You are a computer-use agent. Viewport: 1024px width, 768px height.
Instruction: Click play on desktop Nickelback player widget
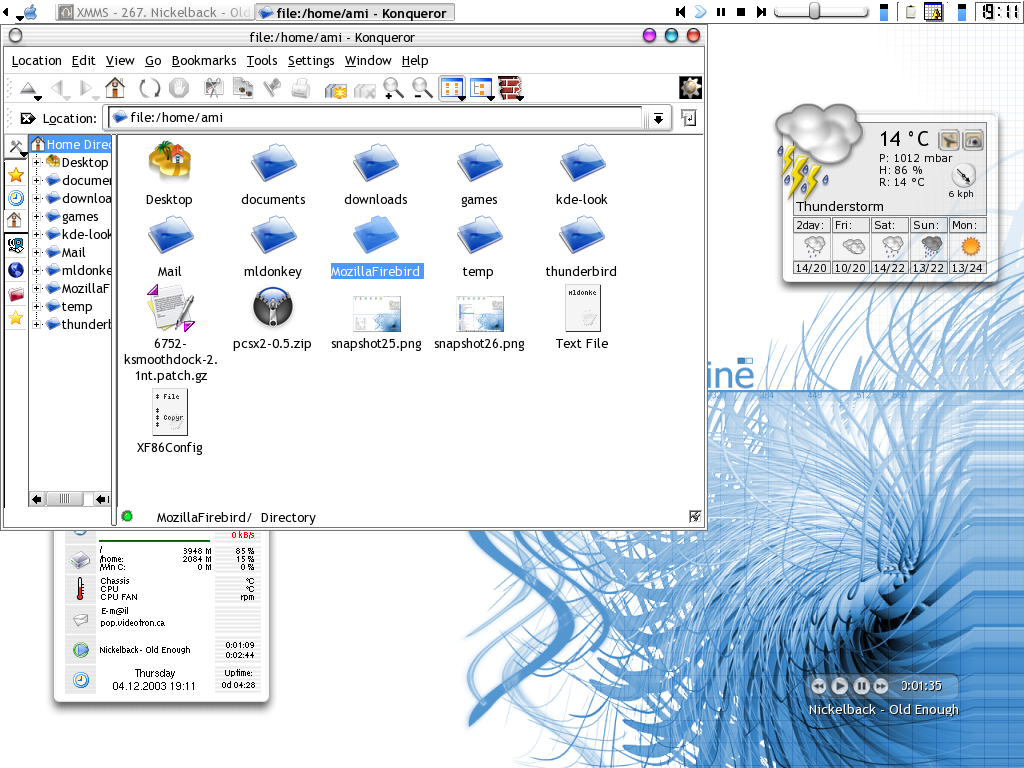pyautogui.click(x=840, y=686)
